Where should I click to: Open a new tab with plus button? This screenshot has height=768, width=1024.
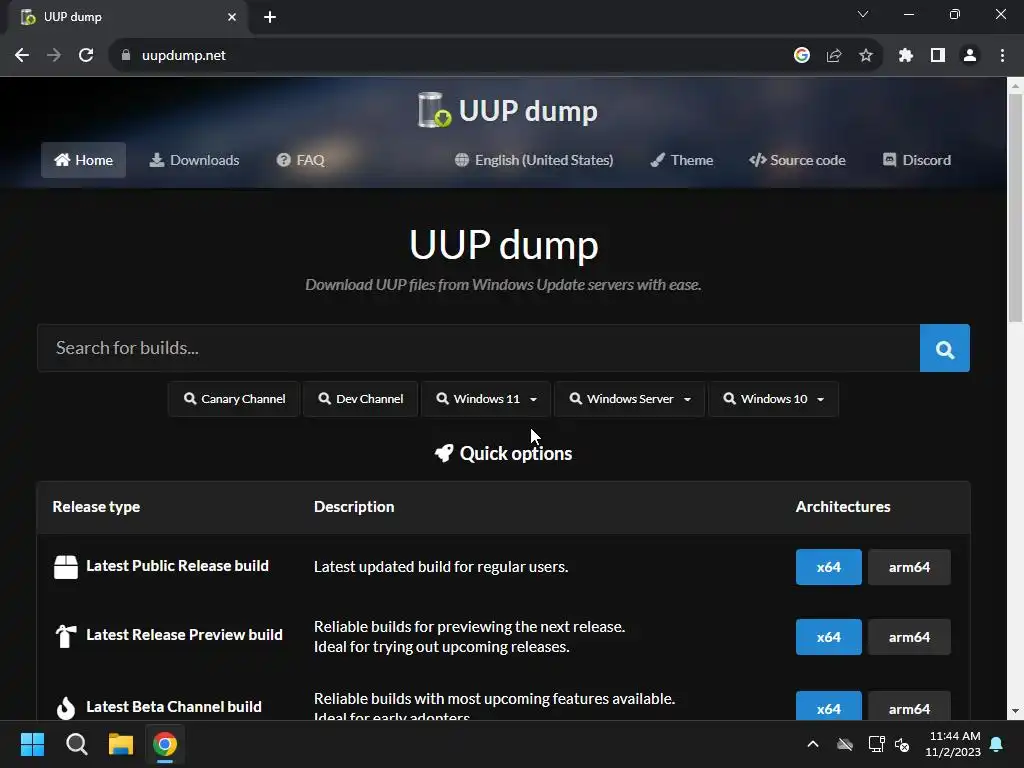(270, 17)
